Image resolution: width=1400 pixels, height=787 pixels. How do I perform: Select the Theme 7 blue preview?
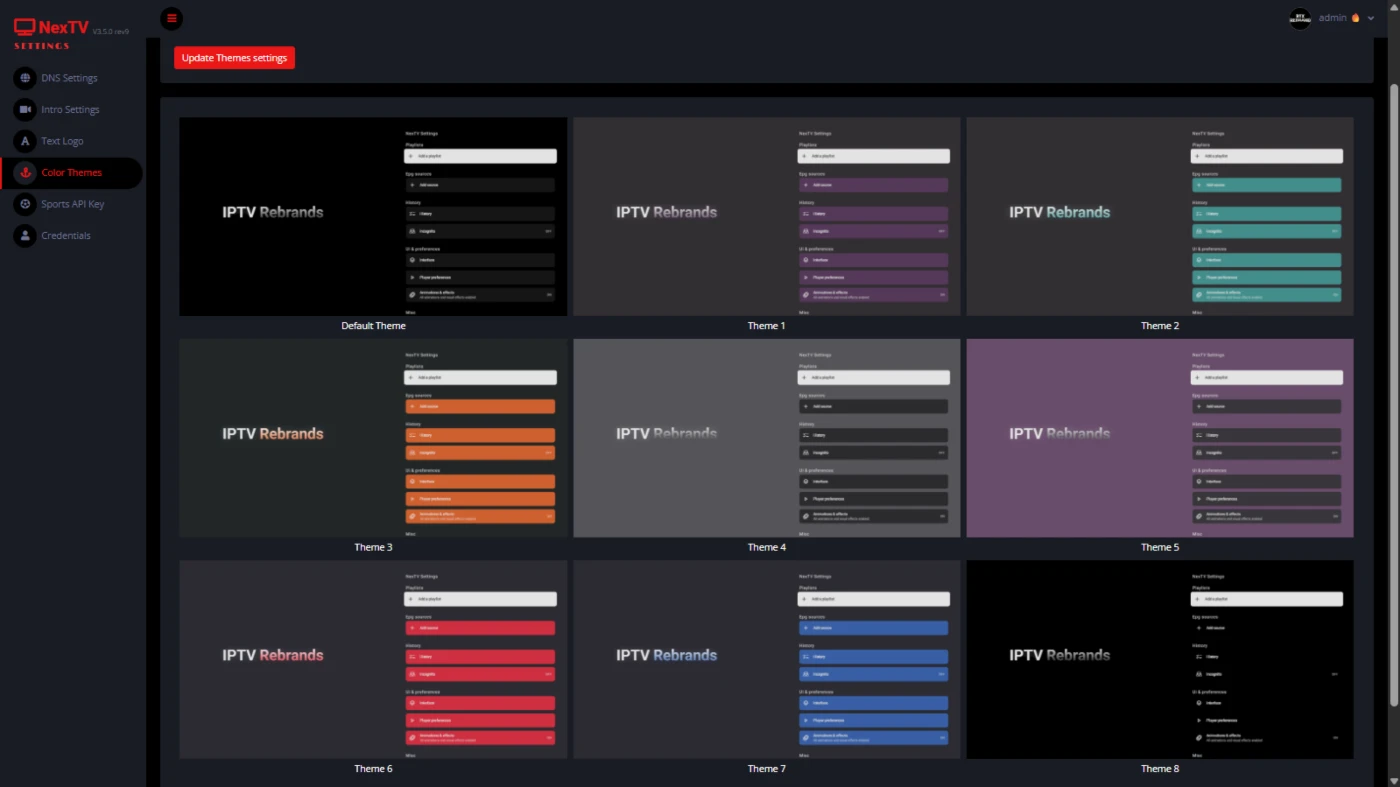(x=767, y=659)
